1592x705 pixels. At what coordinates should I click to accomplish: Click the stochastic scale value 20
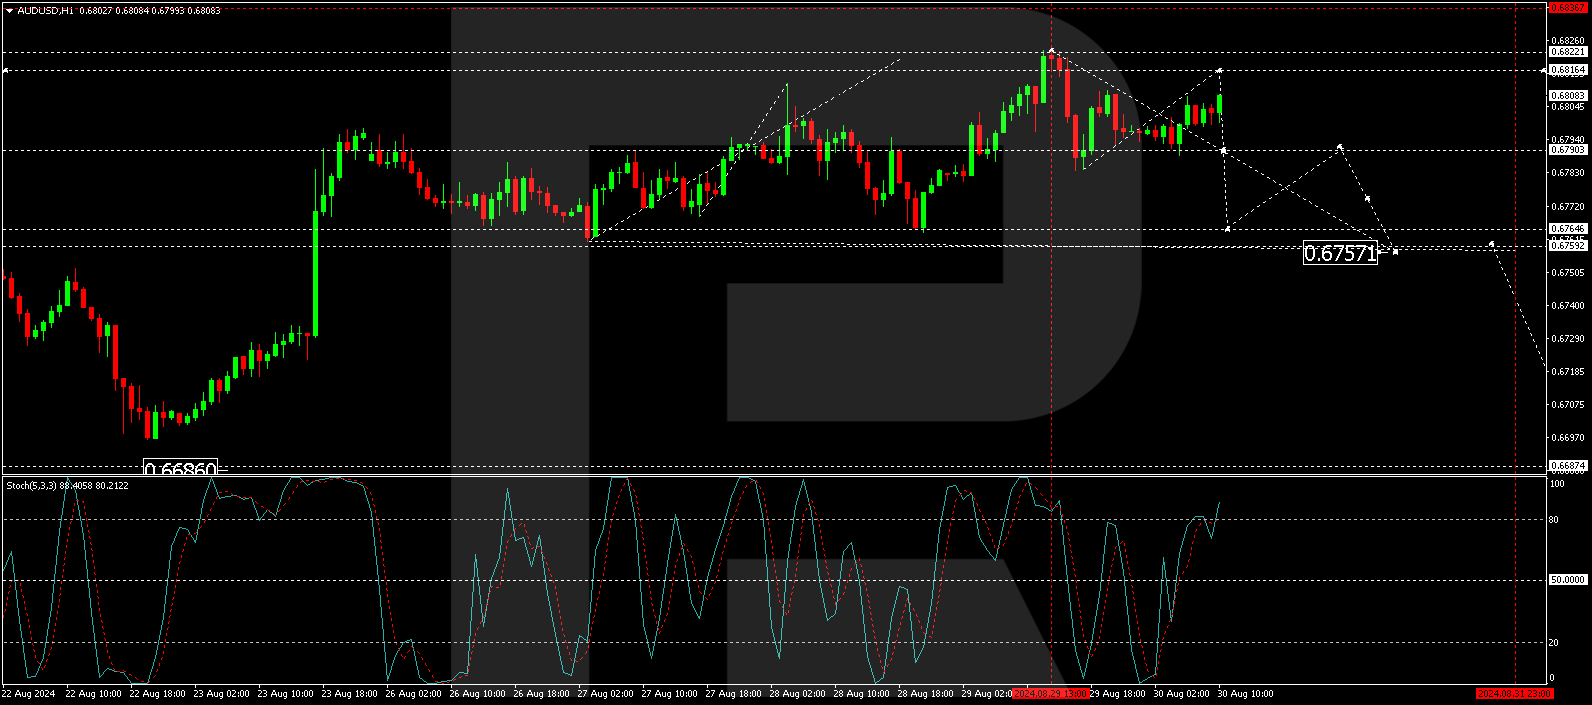point(1554,643)
